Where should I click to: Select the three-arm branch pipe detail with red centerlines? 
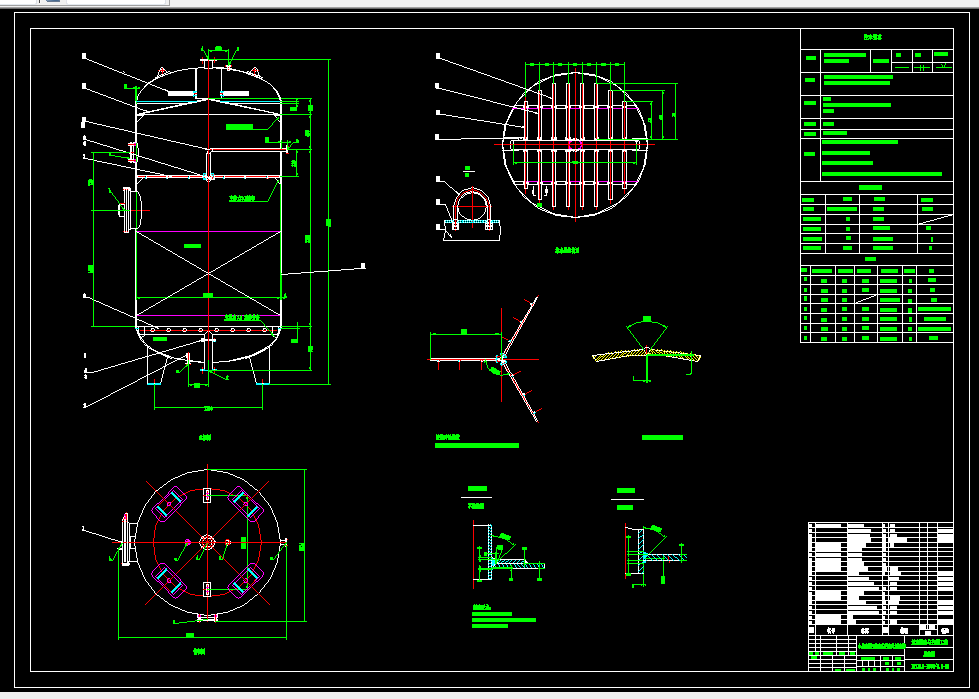coord(485,359)
